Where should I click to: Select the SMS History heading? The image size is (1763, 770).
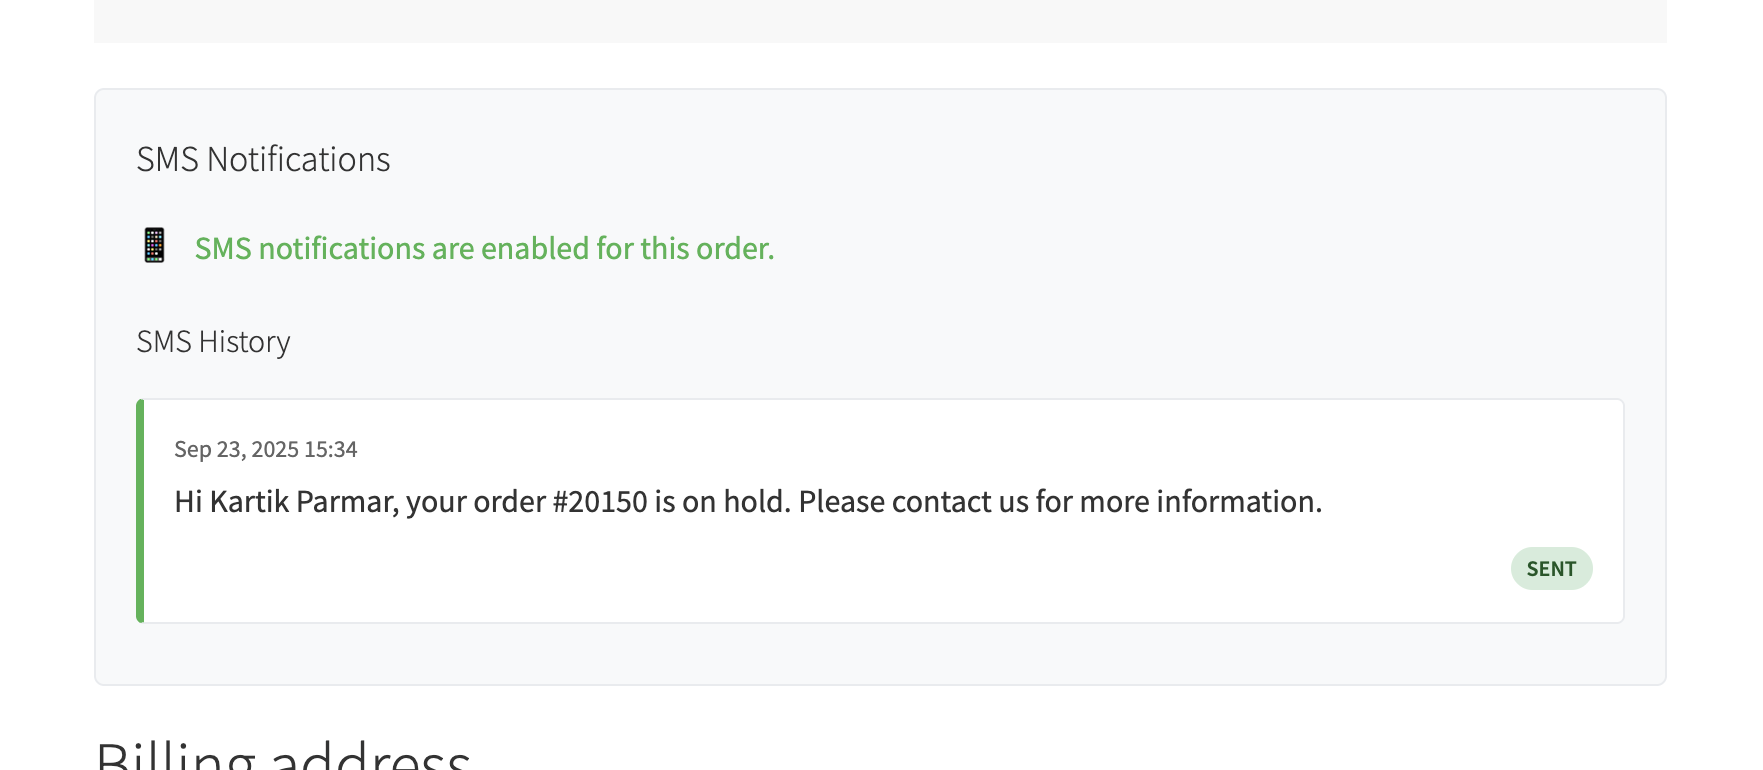(x=213, y=342)
